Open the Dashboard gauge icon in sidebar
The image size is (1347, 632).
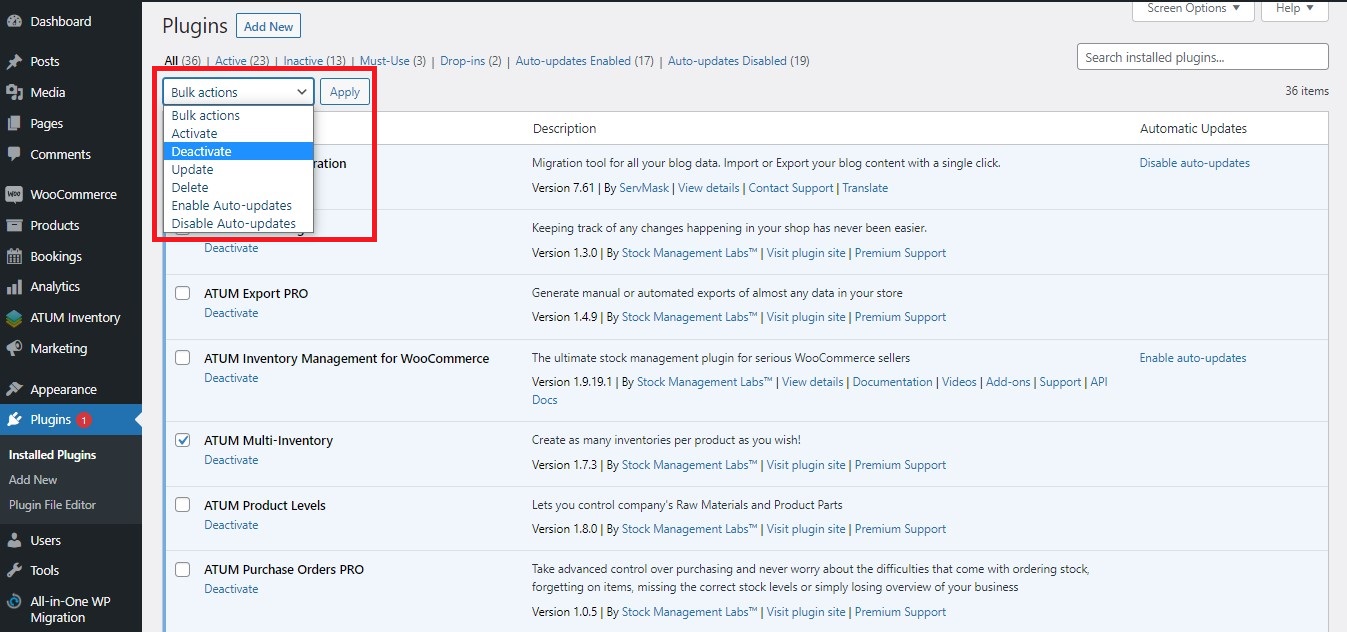pos(14,21)
